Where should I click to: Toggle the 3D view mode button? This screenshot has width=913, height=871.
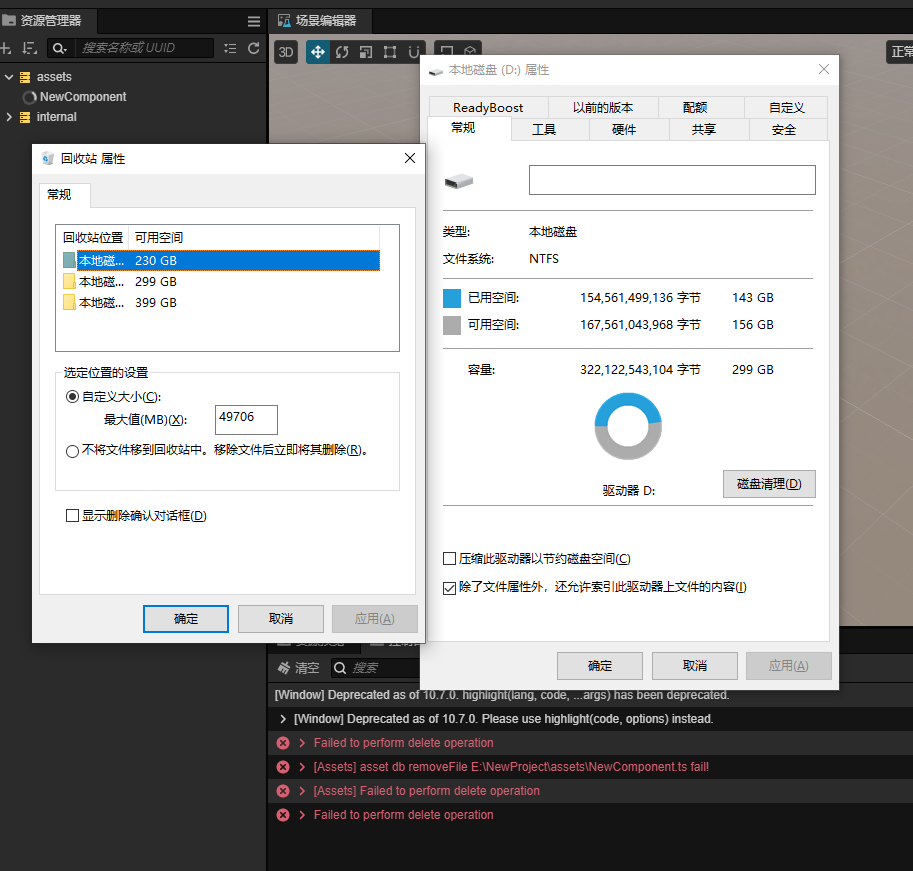click(286, 52)
